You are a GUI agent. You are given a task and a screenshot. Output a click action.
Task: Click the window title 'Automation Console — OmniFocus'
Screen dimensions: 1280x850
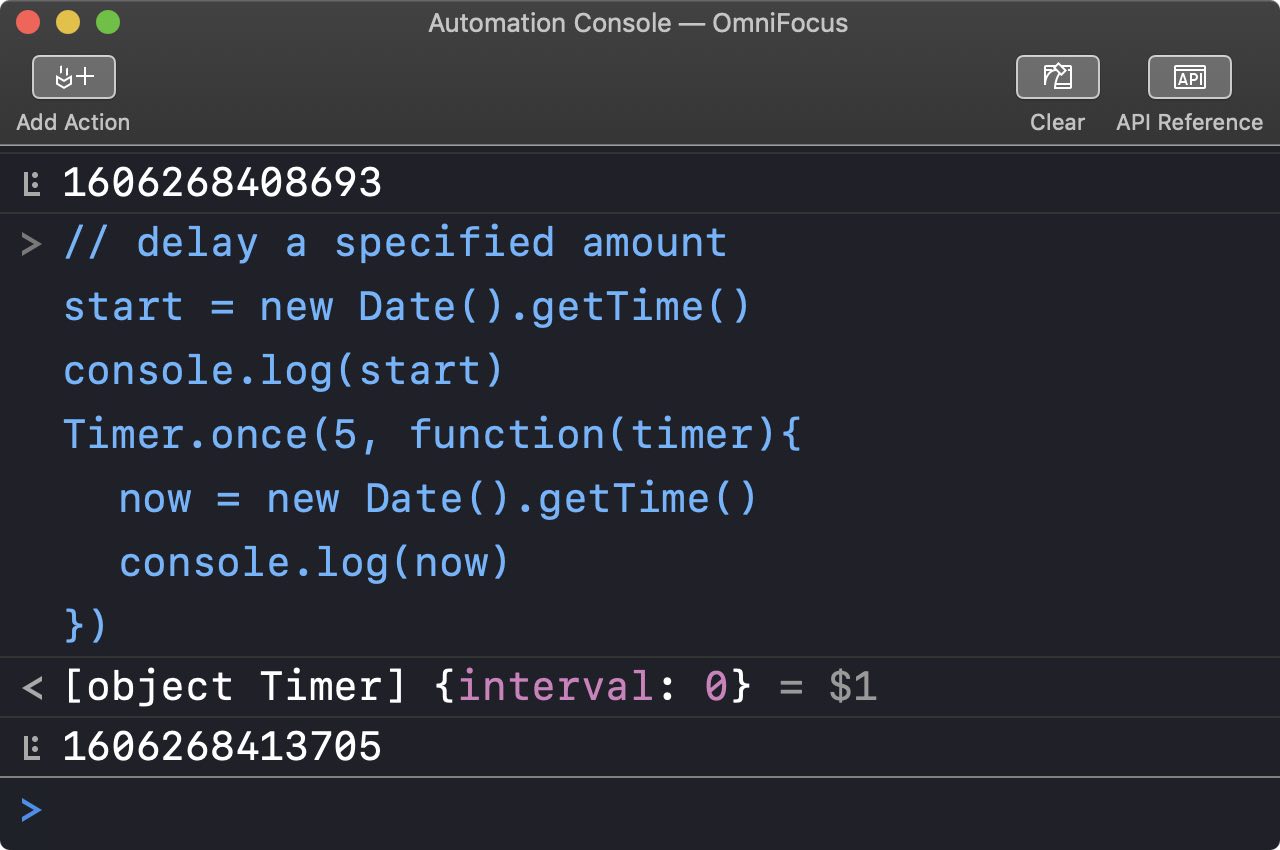(x=638, y=23)
